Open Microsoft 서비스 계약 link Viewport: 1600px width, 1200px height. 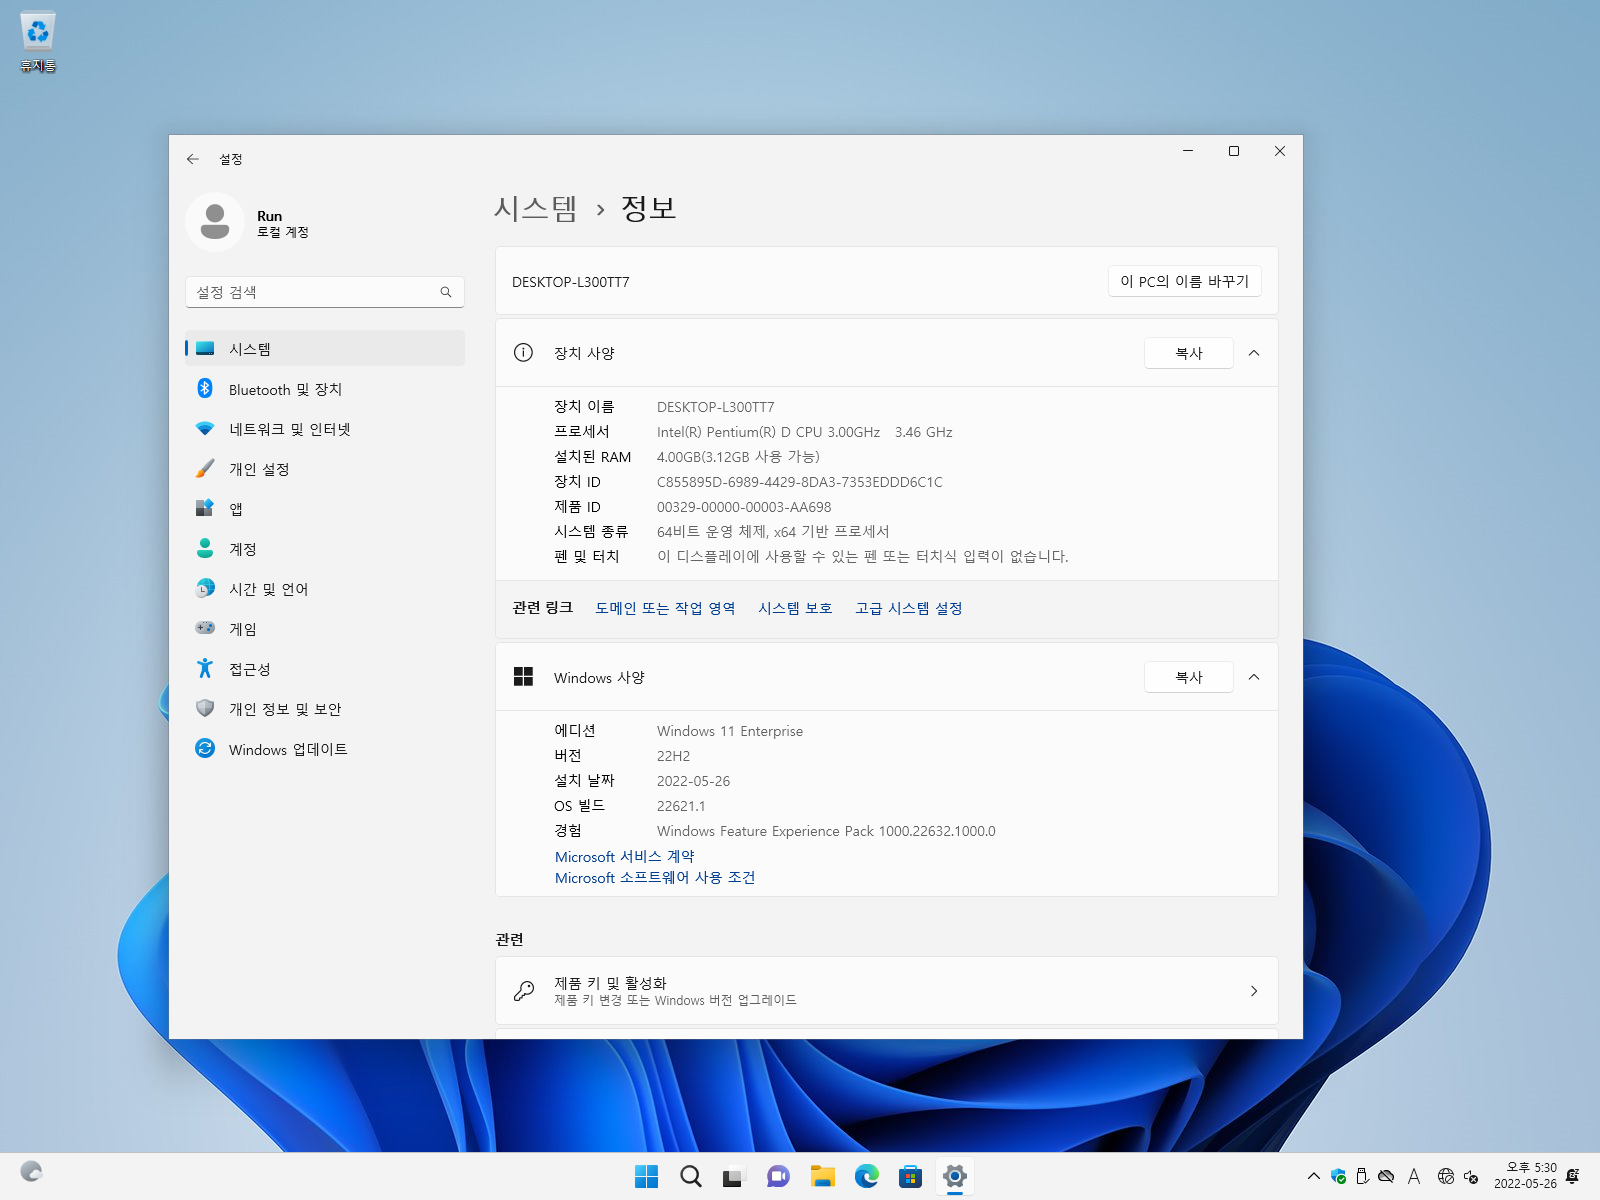(x=624, y=857)
